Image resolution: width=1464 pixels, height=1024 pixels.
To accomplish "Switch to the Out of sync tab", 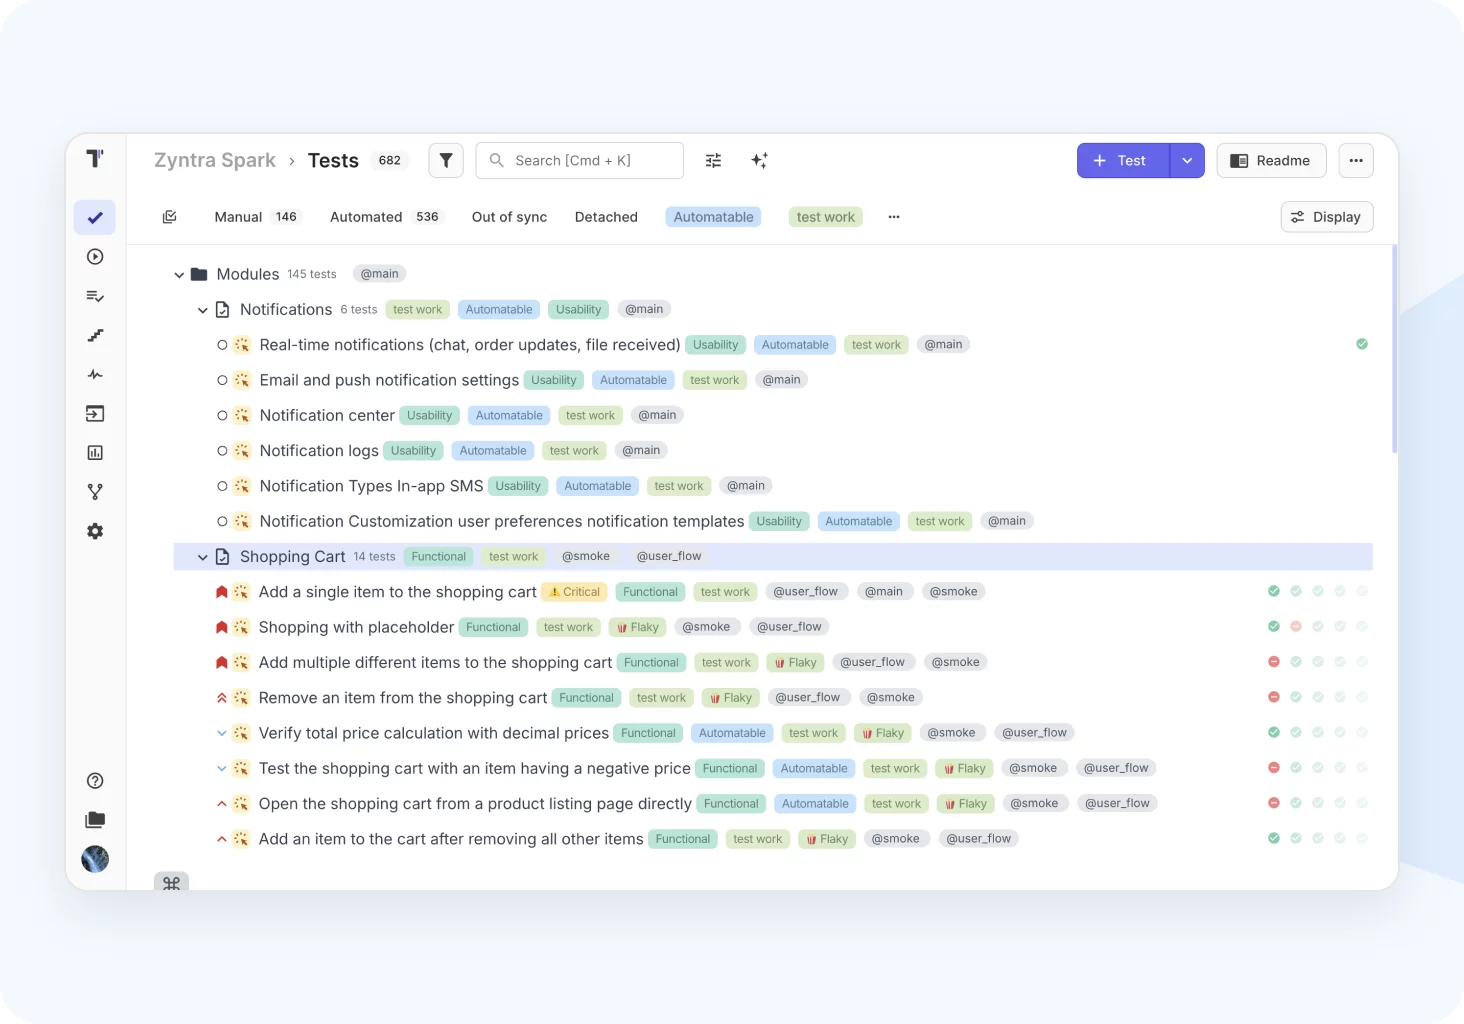I will tap(509, 217).
